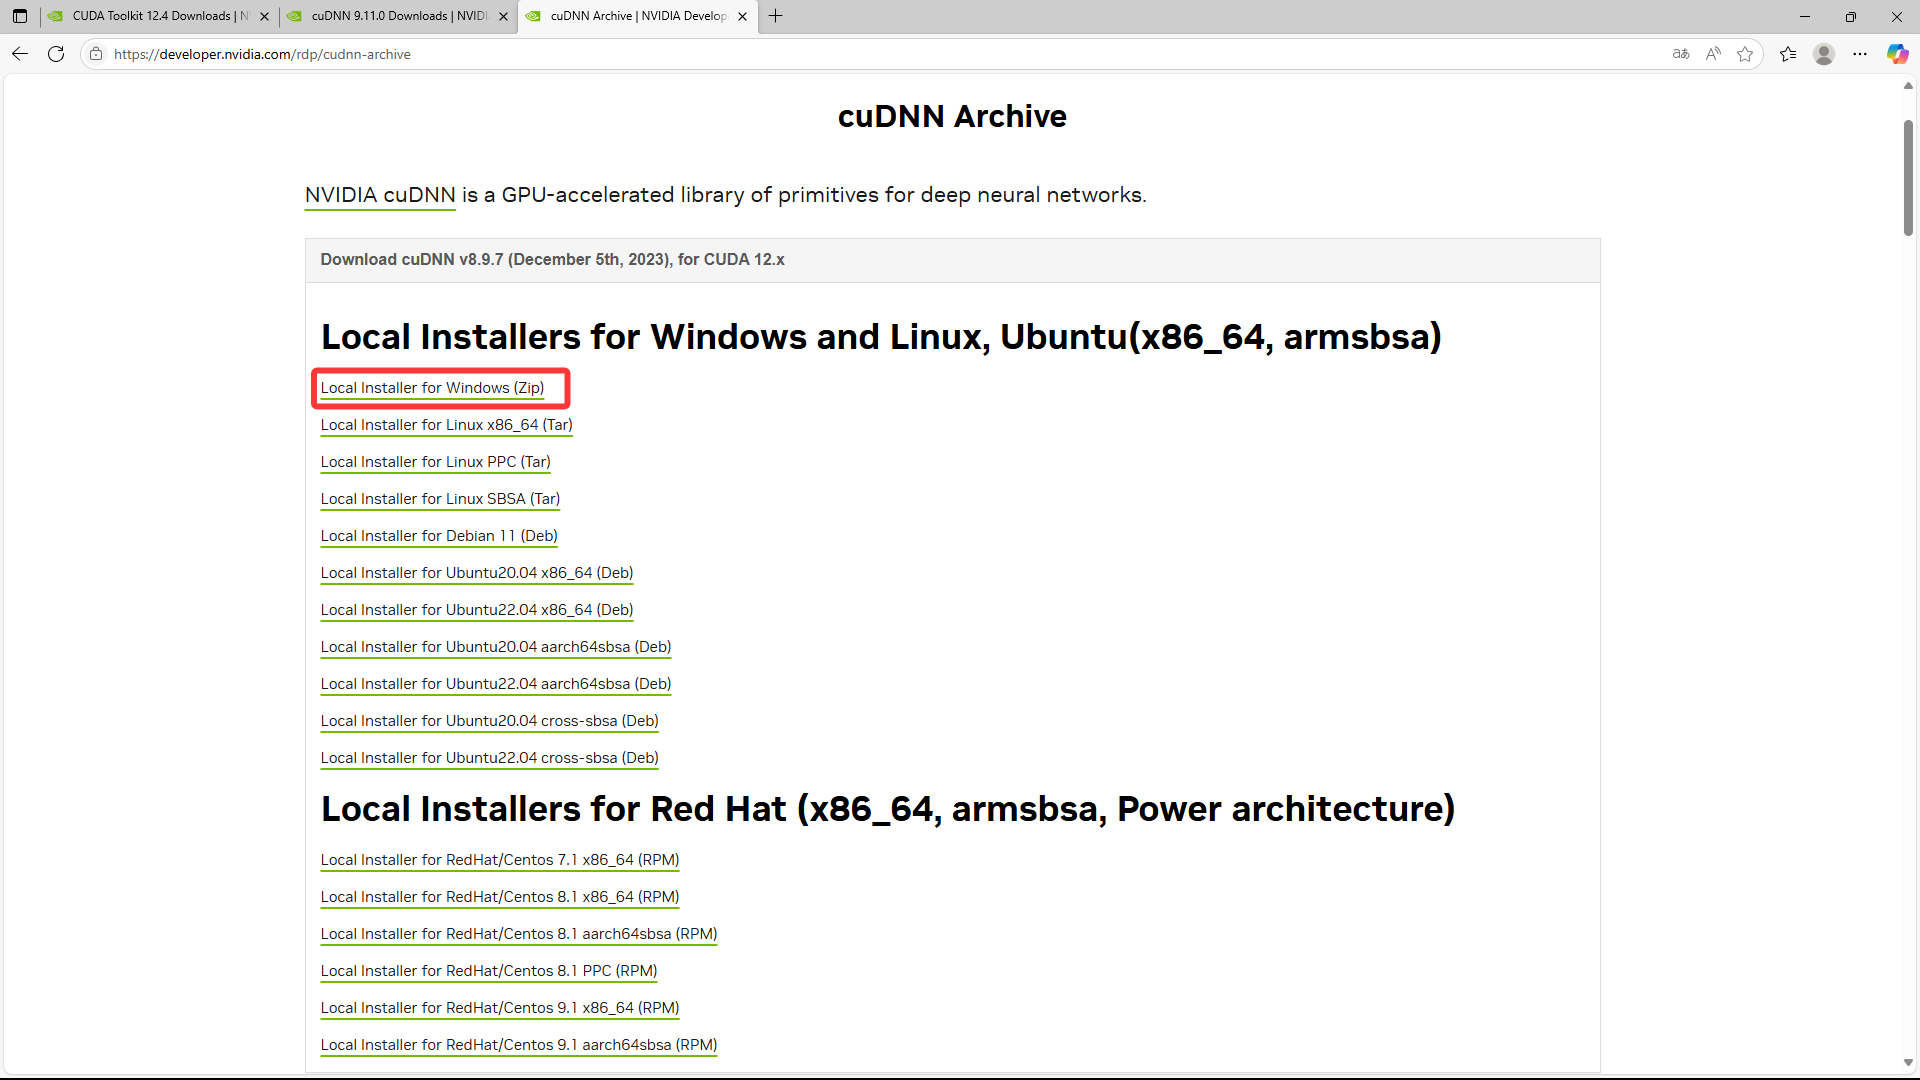
Task: Download Local Installer for Linux PPC (Tar)
Action: tap(435, 462)
